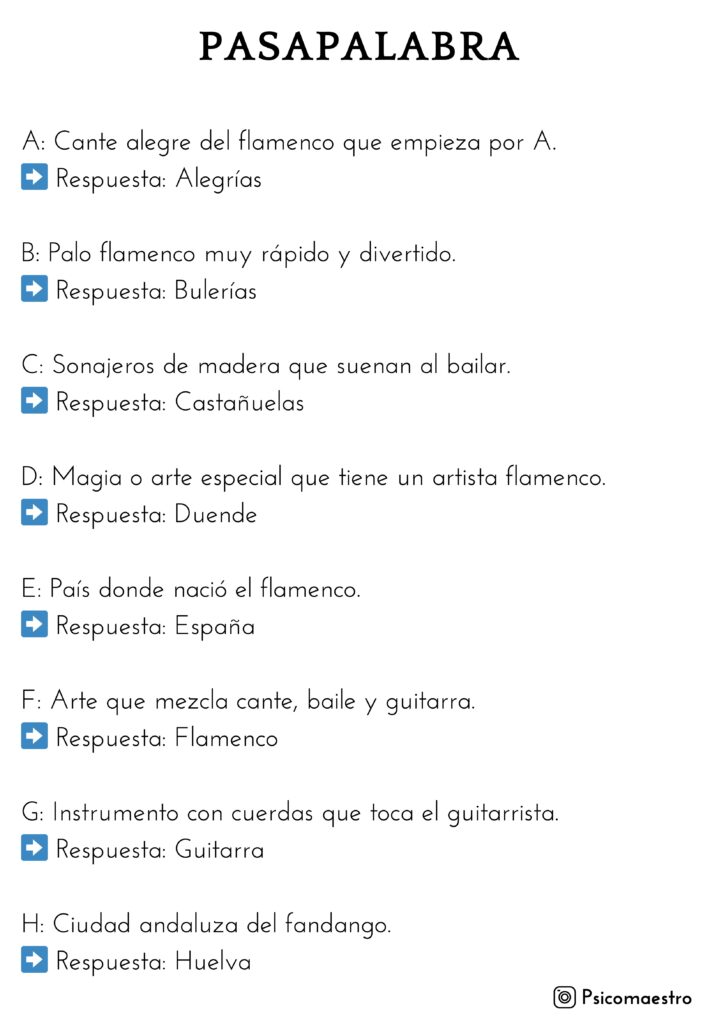Click the blue arrow beside Duende answer

point(34,514)
